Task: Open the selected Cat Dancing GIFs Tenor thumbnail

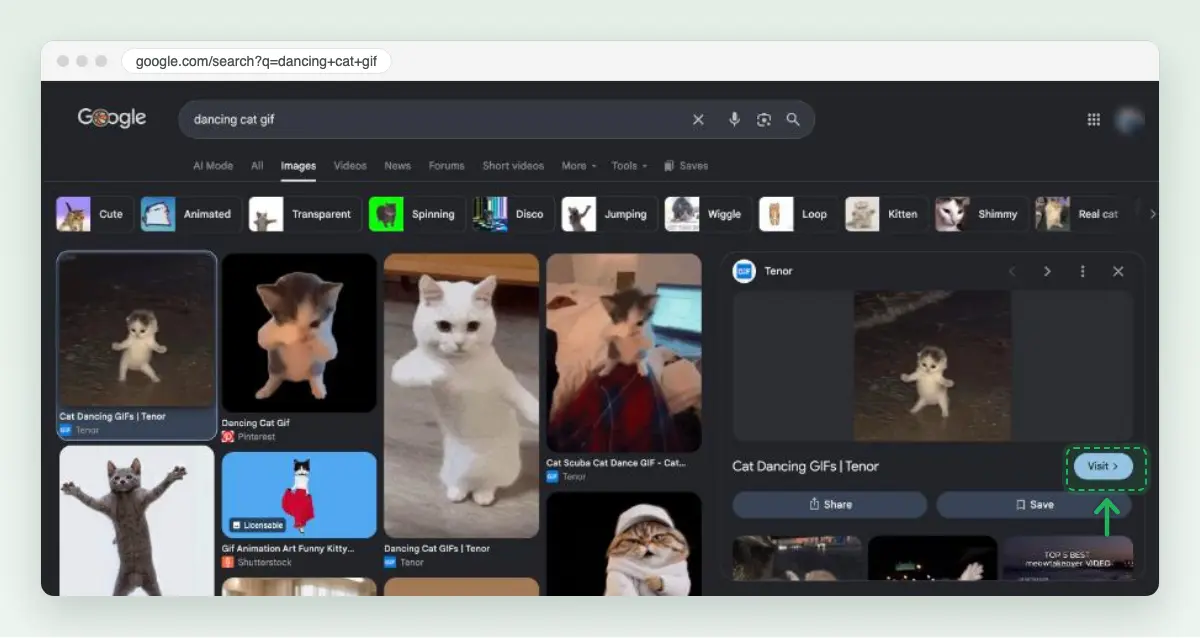Action: pyautogui.click(x=137, y=330)
